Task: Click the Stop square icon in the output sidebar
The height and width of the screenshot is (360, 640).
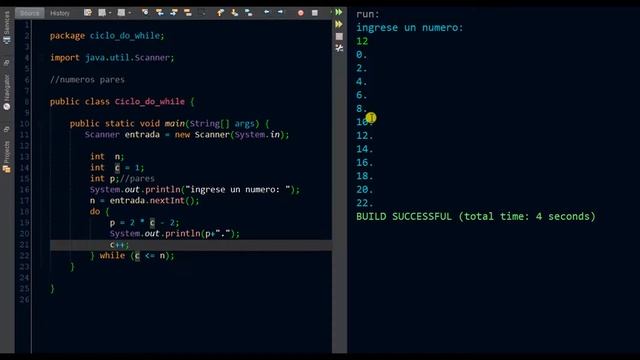Action: point(339,36)
